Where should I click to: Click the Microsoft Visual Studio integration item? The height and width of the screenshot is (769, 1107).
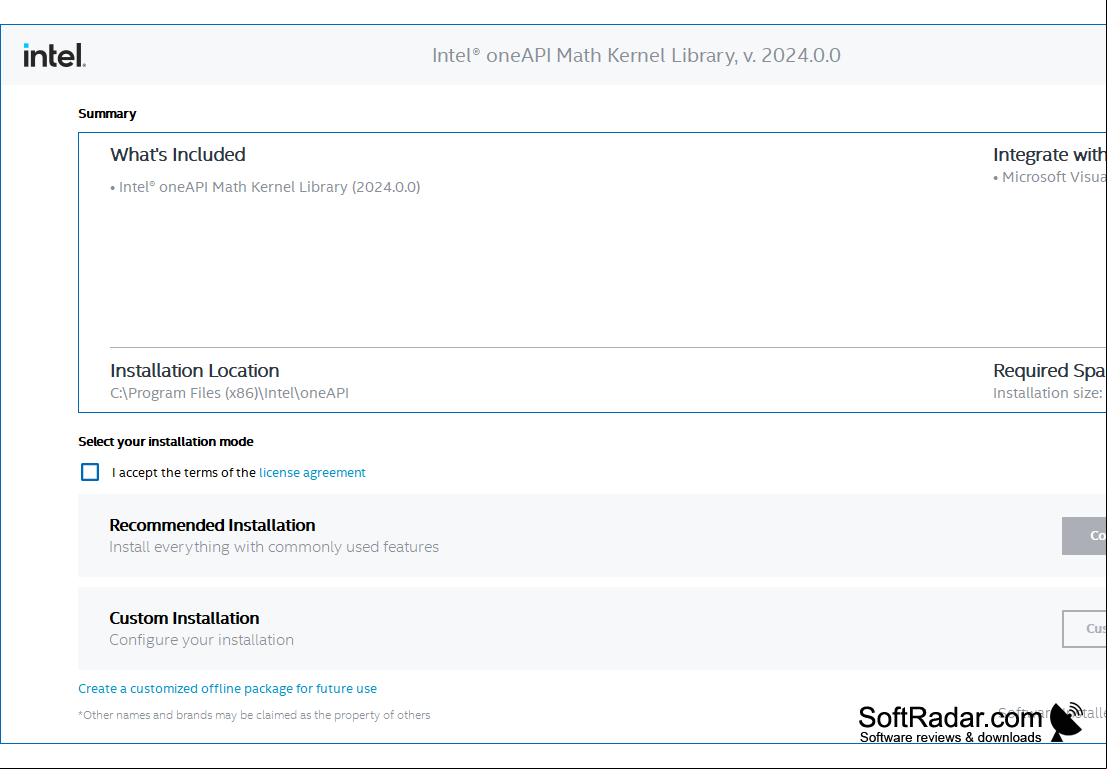pyautogui.click(x=1049, y=177)
